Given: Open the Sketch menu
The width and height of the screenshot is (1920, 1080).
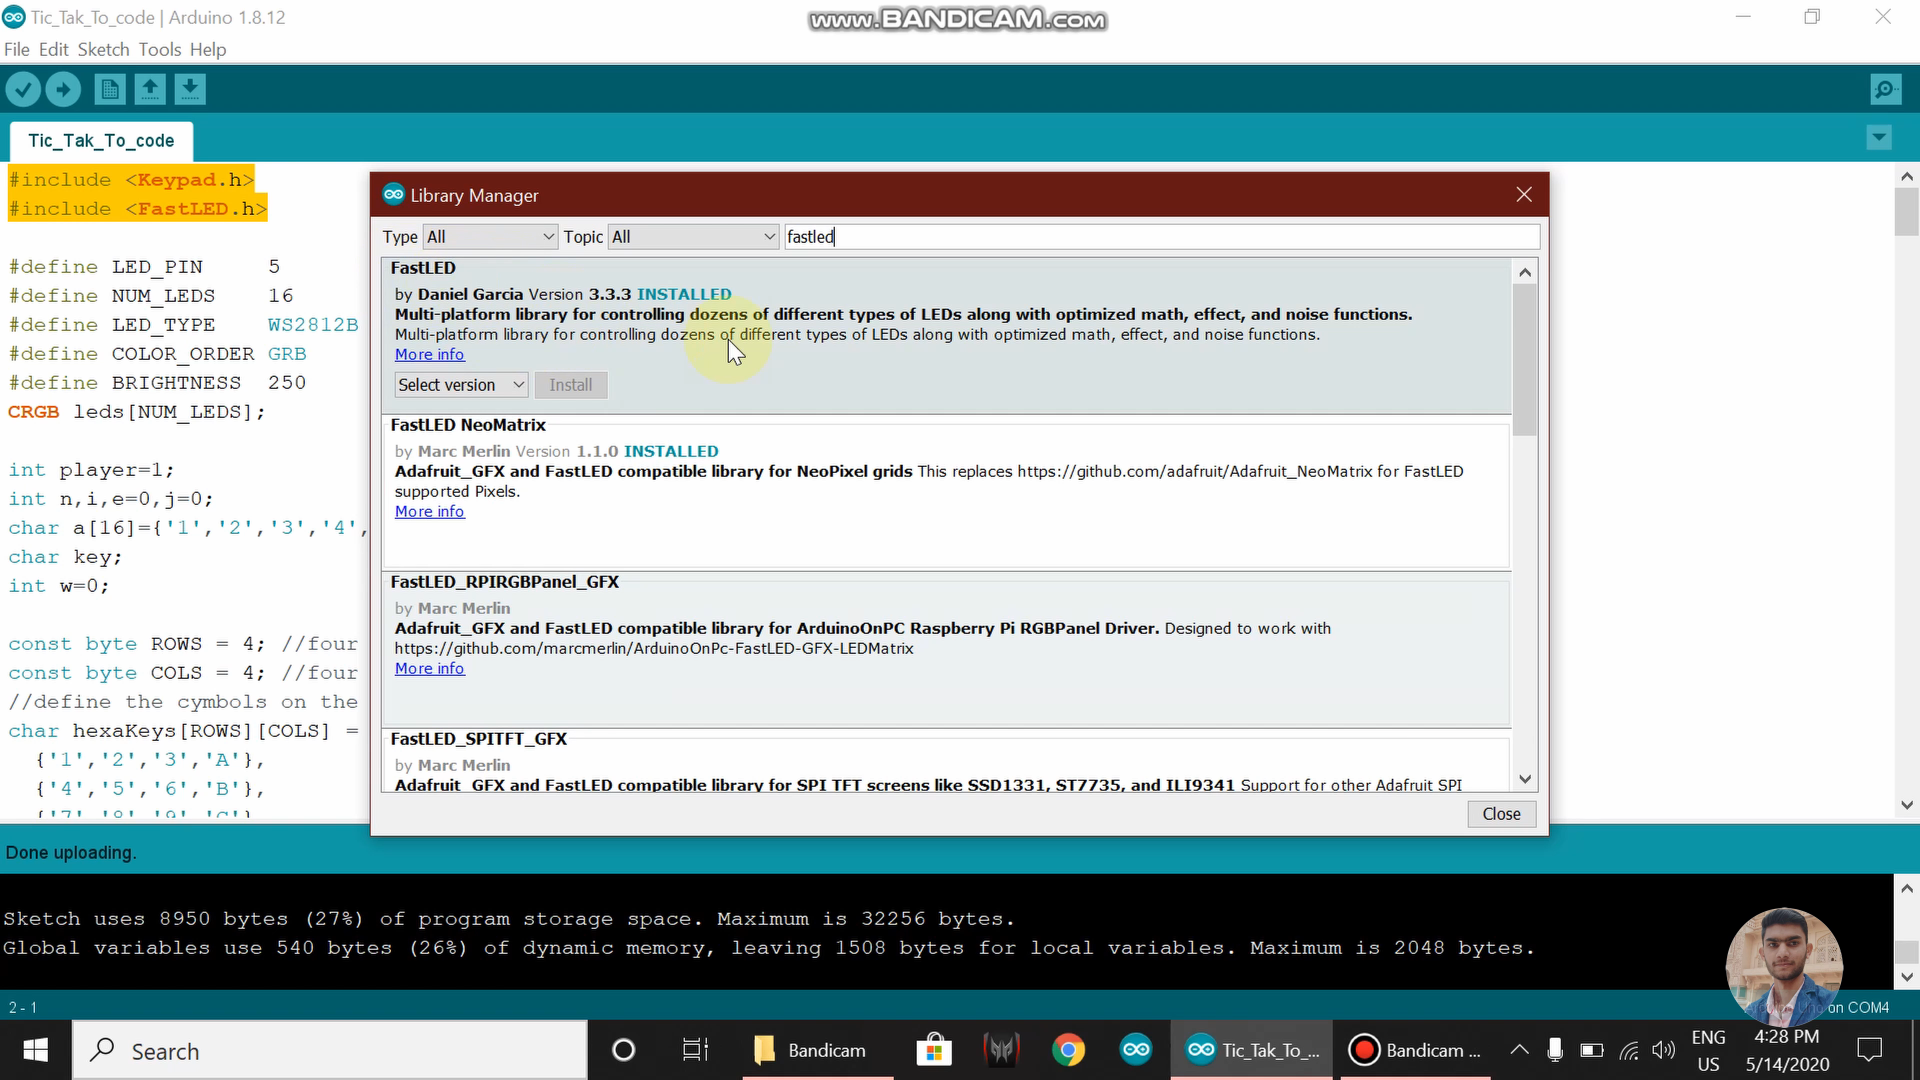Looking at the screenshot, I should 103,49.
